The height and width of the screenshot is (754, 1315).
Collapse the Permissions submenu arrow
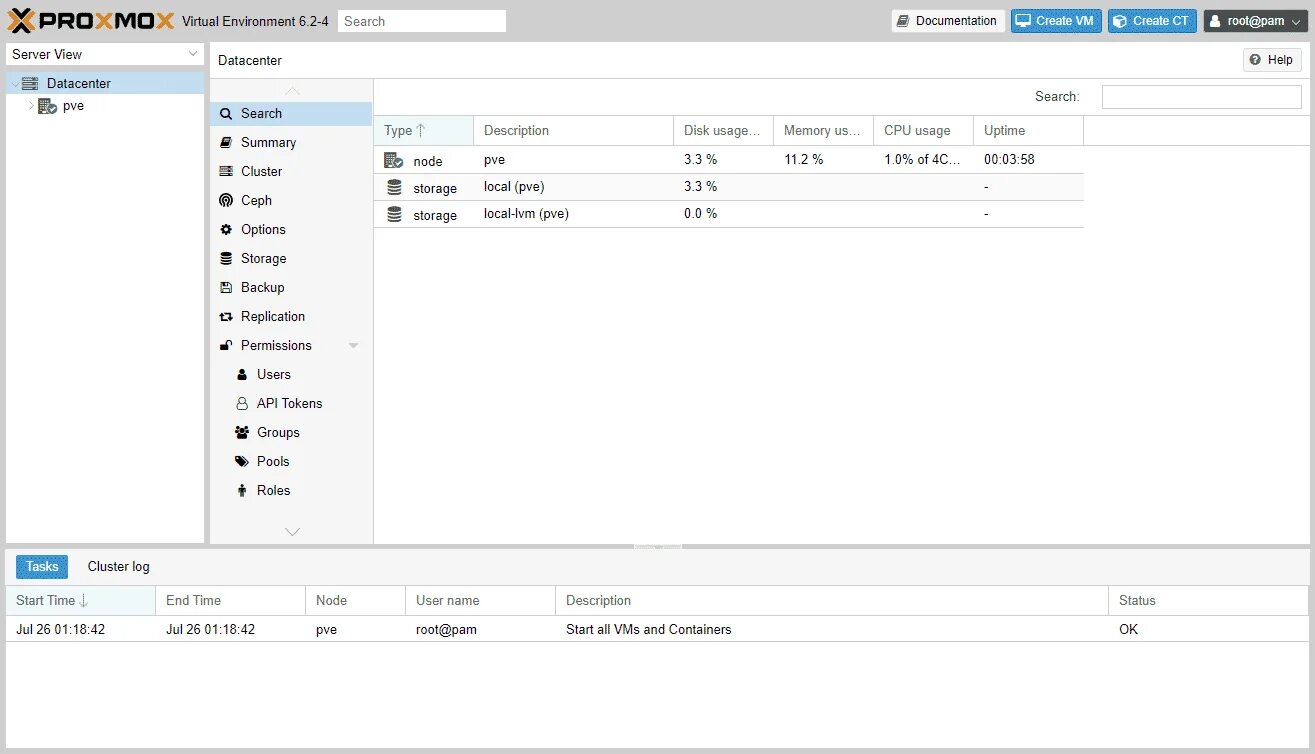pyautogui.click(x=353, y=346)
